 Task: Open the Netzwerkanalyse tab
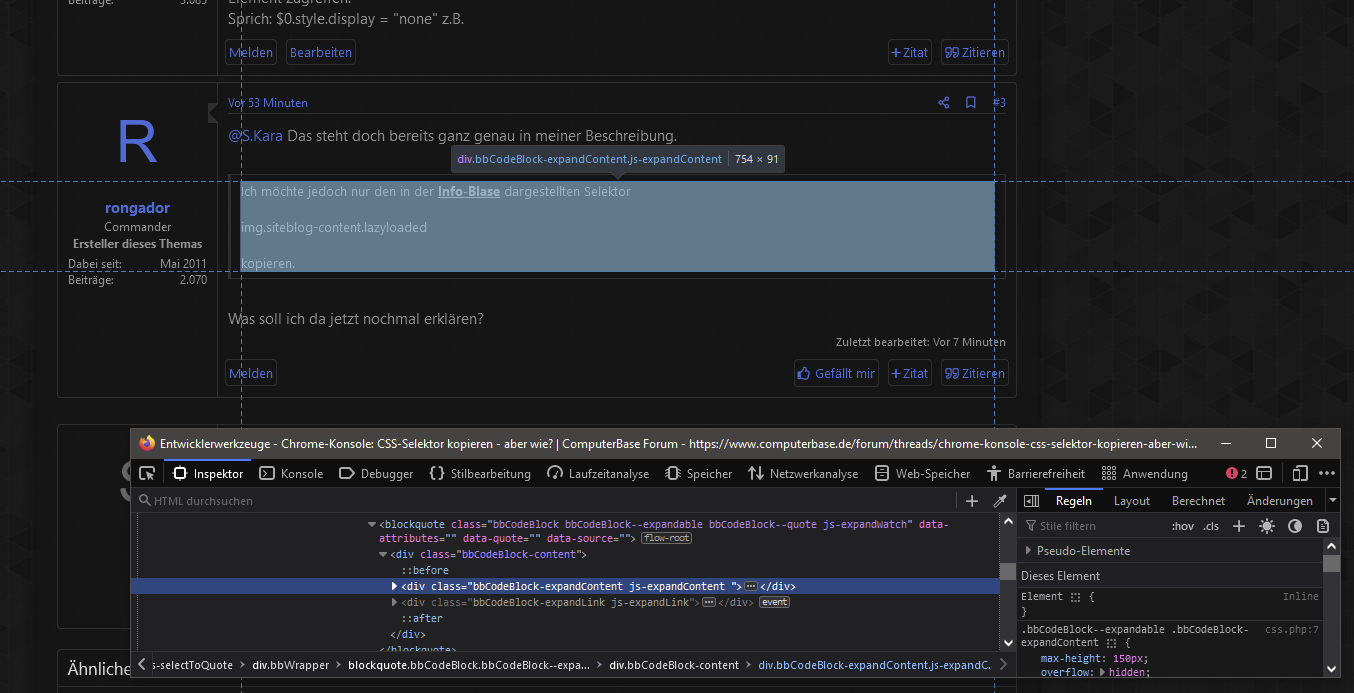(x=803, y=474)
